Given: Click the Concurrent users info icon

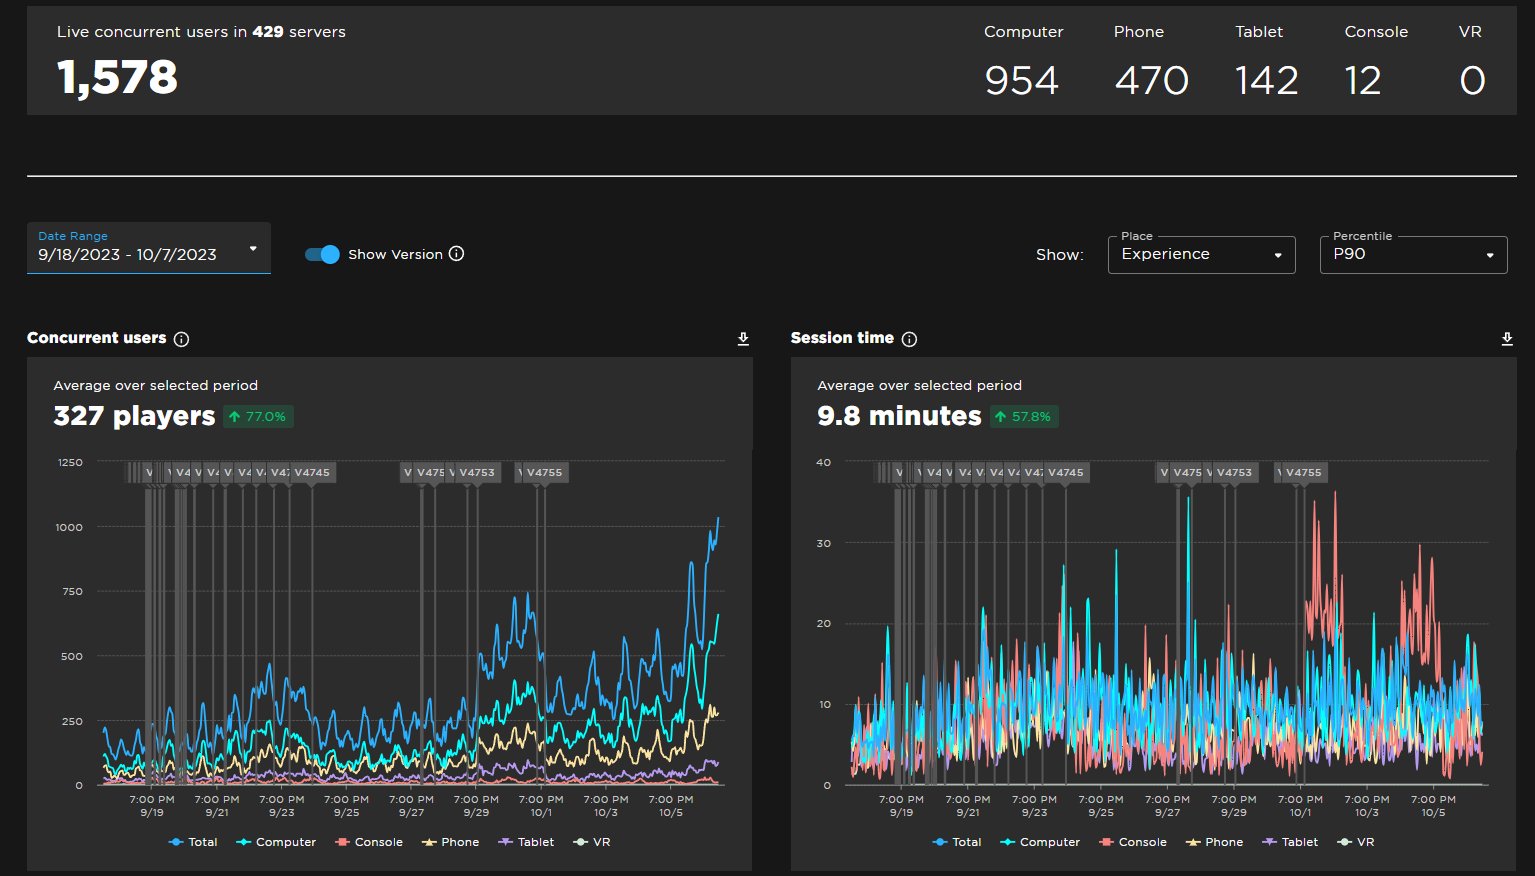Looking at the screenshot, I should pos(181,339).
